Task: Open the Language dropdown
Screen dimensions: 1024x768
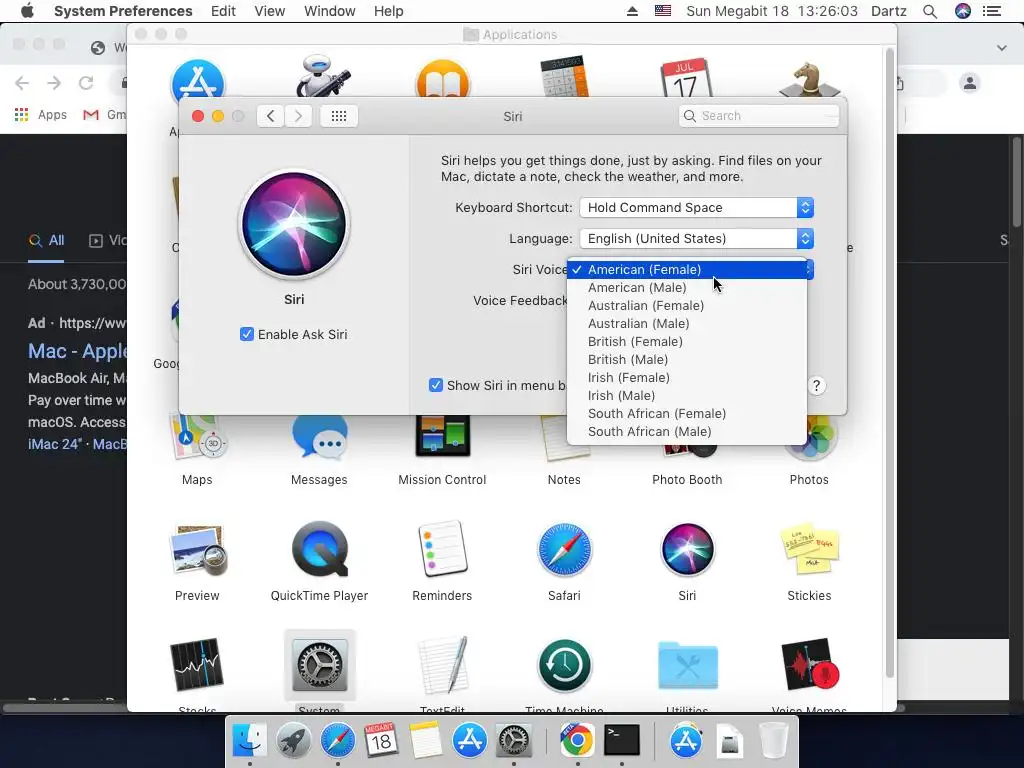Action: coord(696,238)
